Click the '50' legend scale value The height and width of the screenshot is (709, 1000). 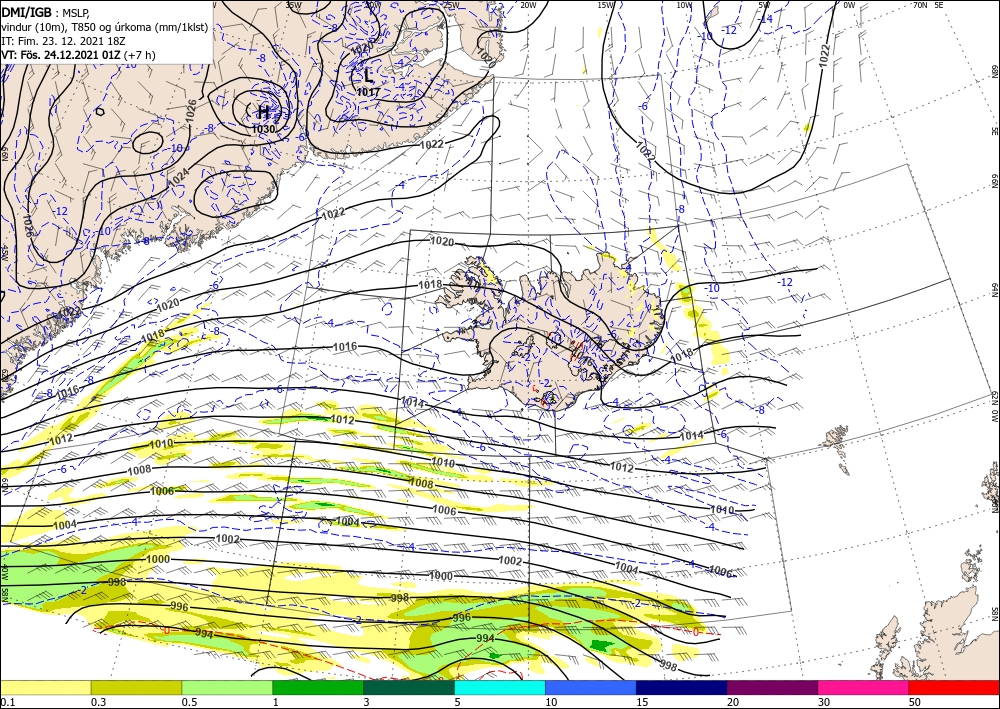coord(915,702)
